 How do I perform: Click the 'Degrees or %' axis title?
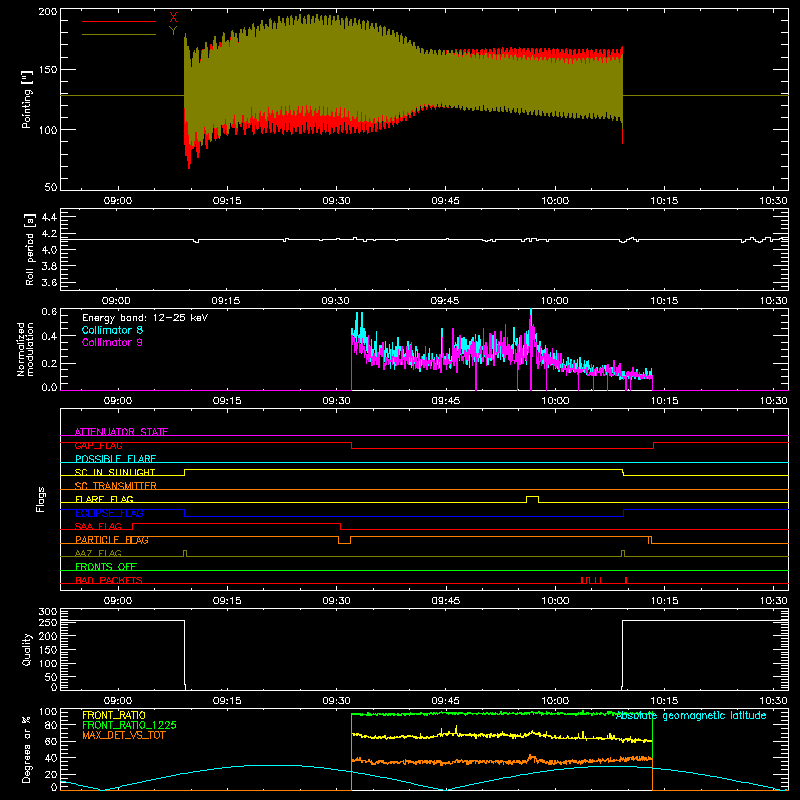26,749
